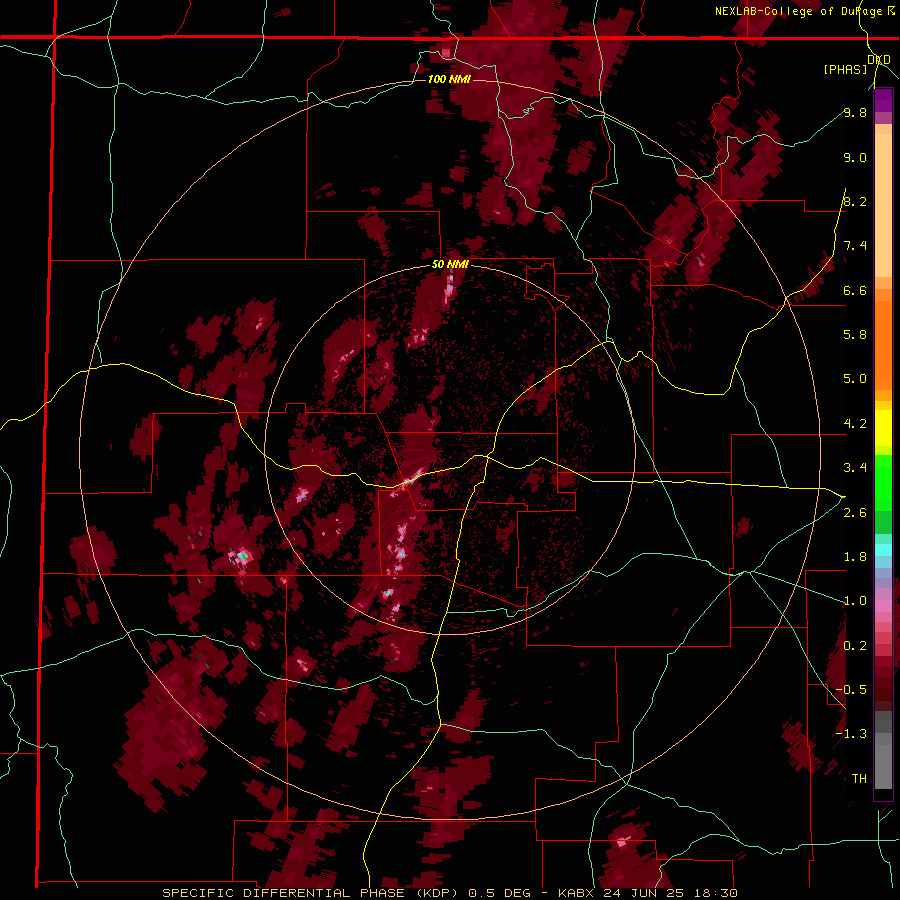Click the 5.8 value on color scale
Image resolution: width=900 pixels, height=900 pixels.
coord(855,334)
